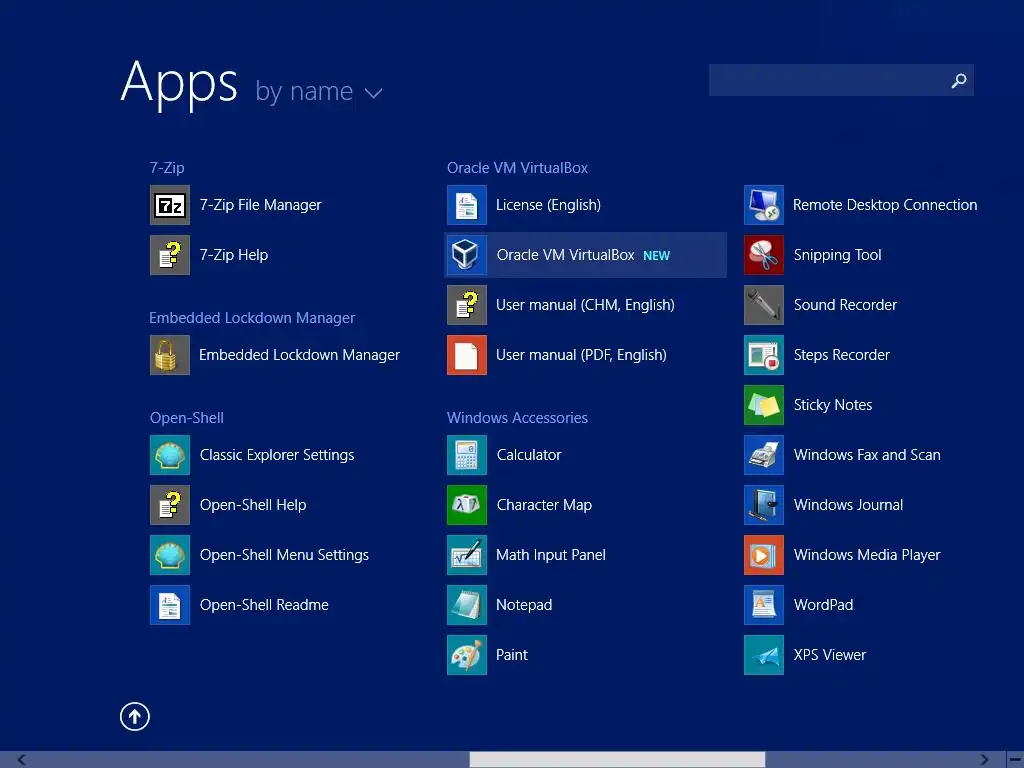The image size is (1024, 768).
Task: Open VirtualBox License (English) icon
Action: (467, 205)
